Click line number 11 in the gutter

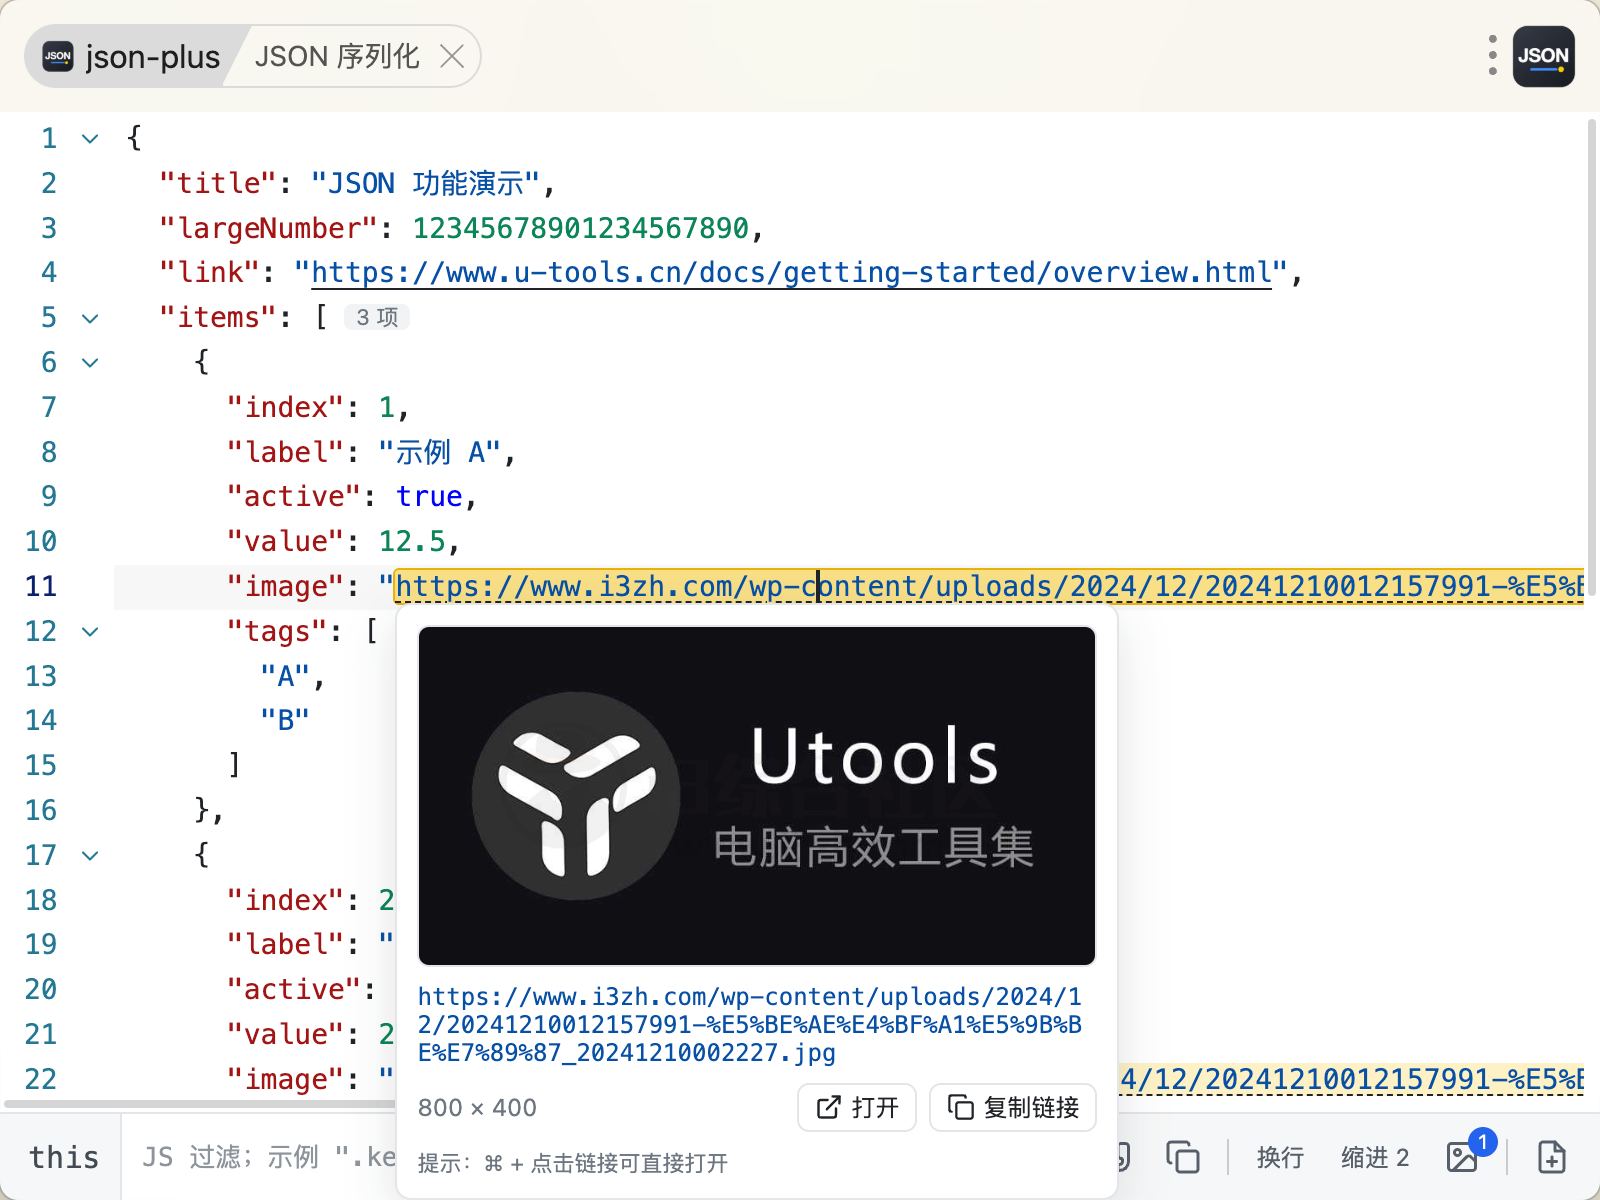pyautogui.click(x=41, y=586)
